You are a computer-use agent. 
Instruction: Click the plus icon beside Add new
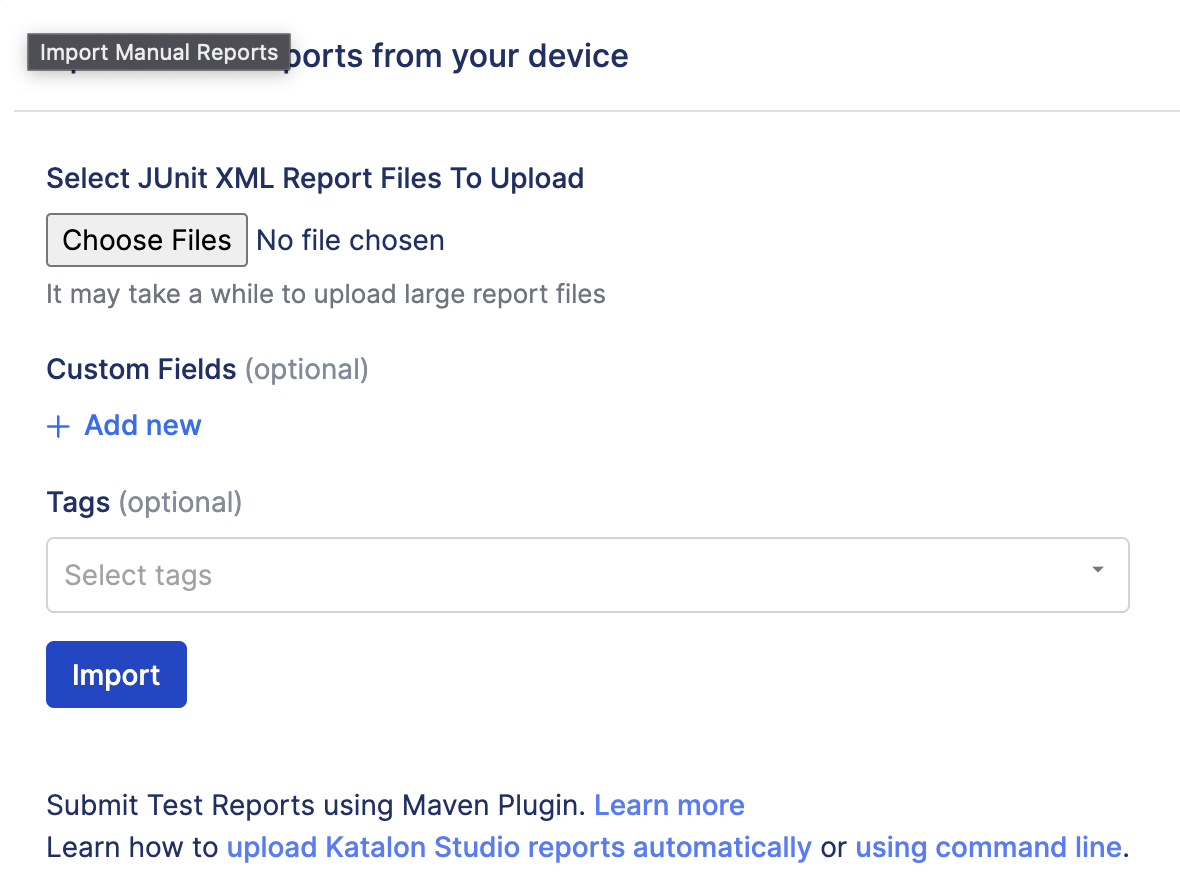59,426
